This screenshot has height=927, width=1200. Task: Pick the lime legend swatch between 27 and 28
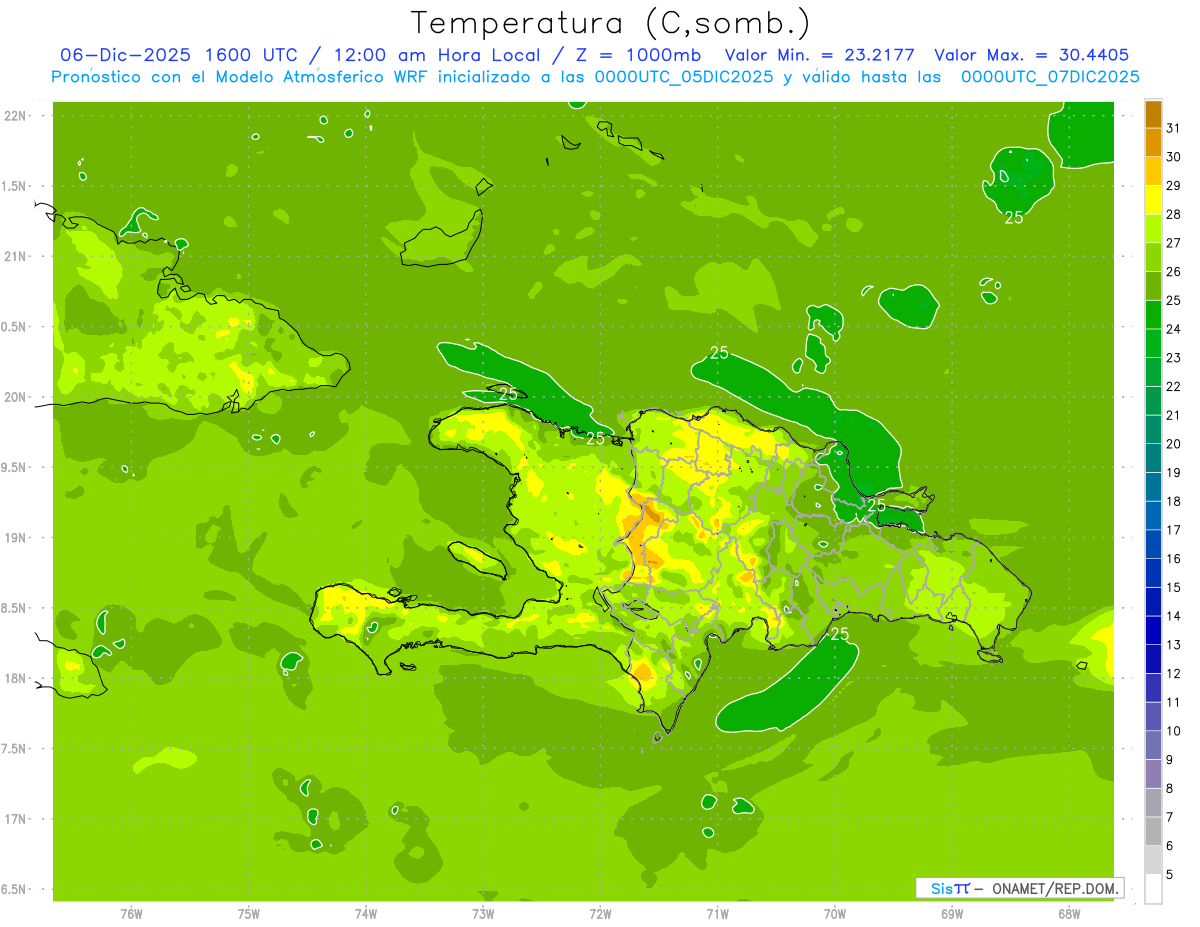click(x=1153, y=229)
